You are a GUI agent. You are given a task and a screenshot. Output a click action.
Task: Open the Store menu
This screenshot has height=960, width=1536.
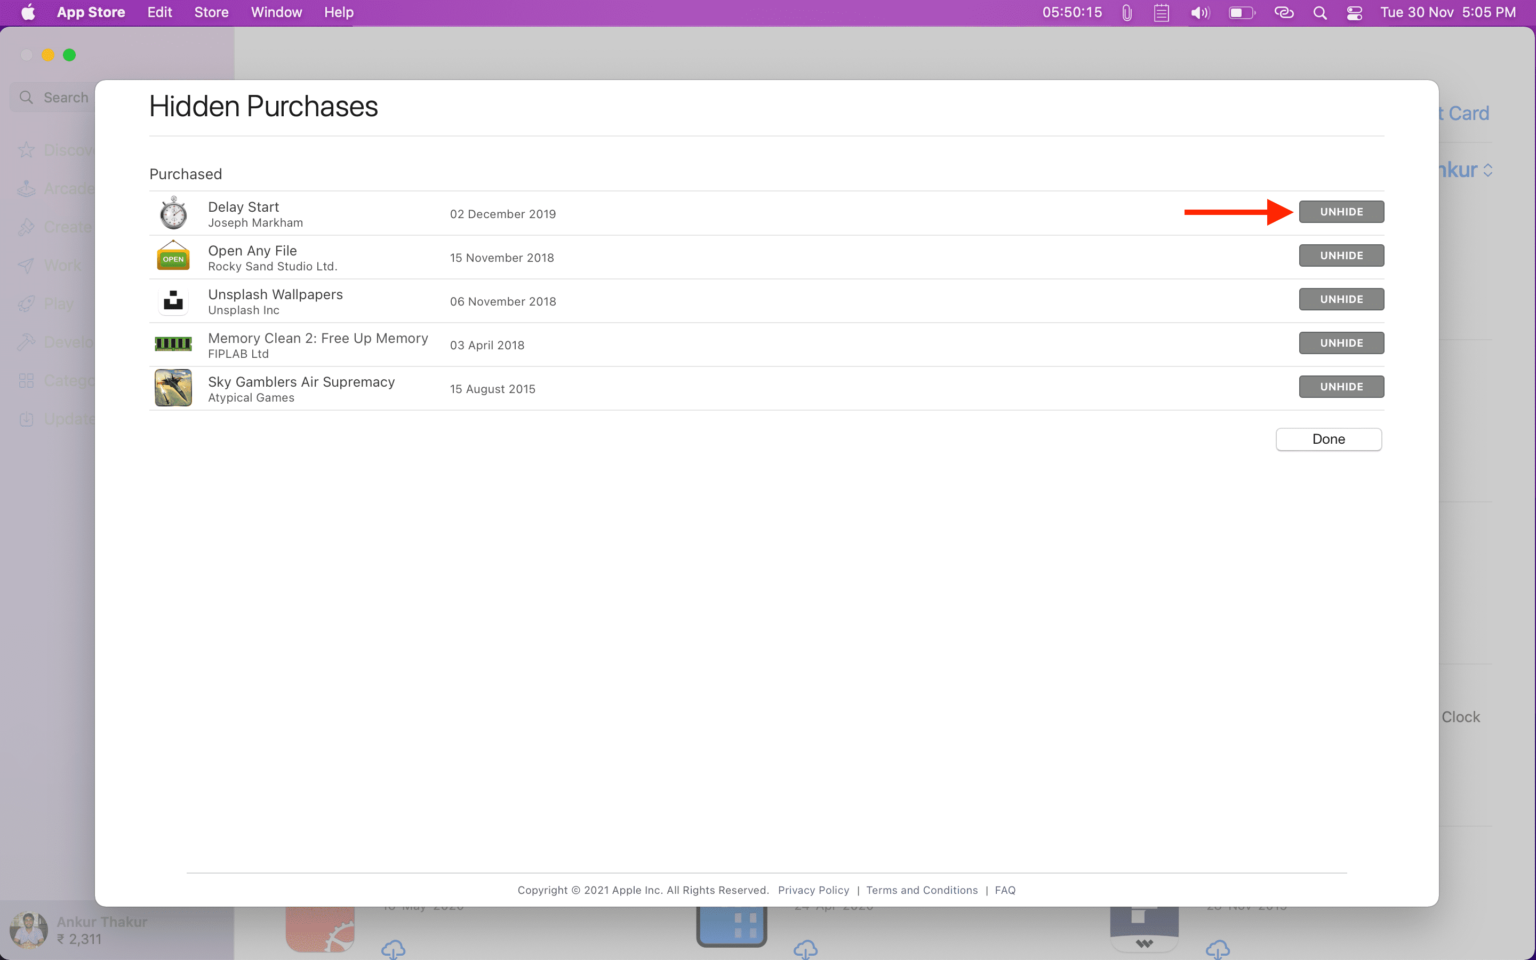[x=211, y=12]
